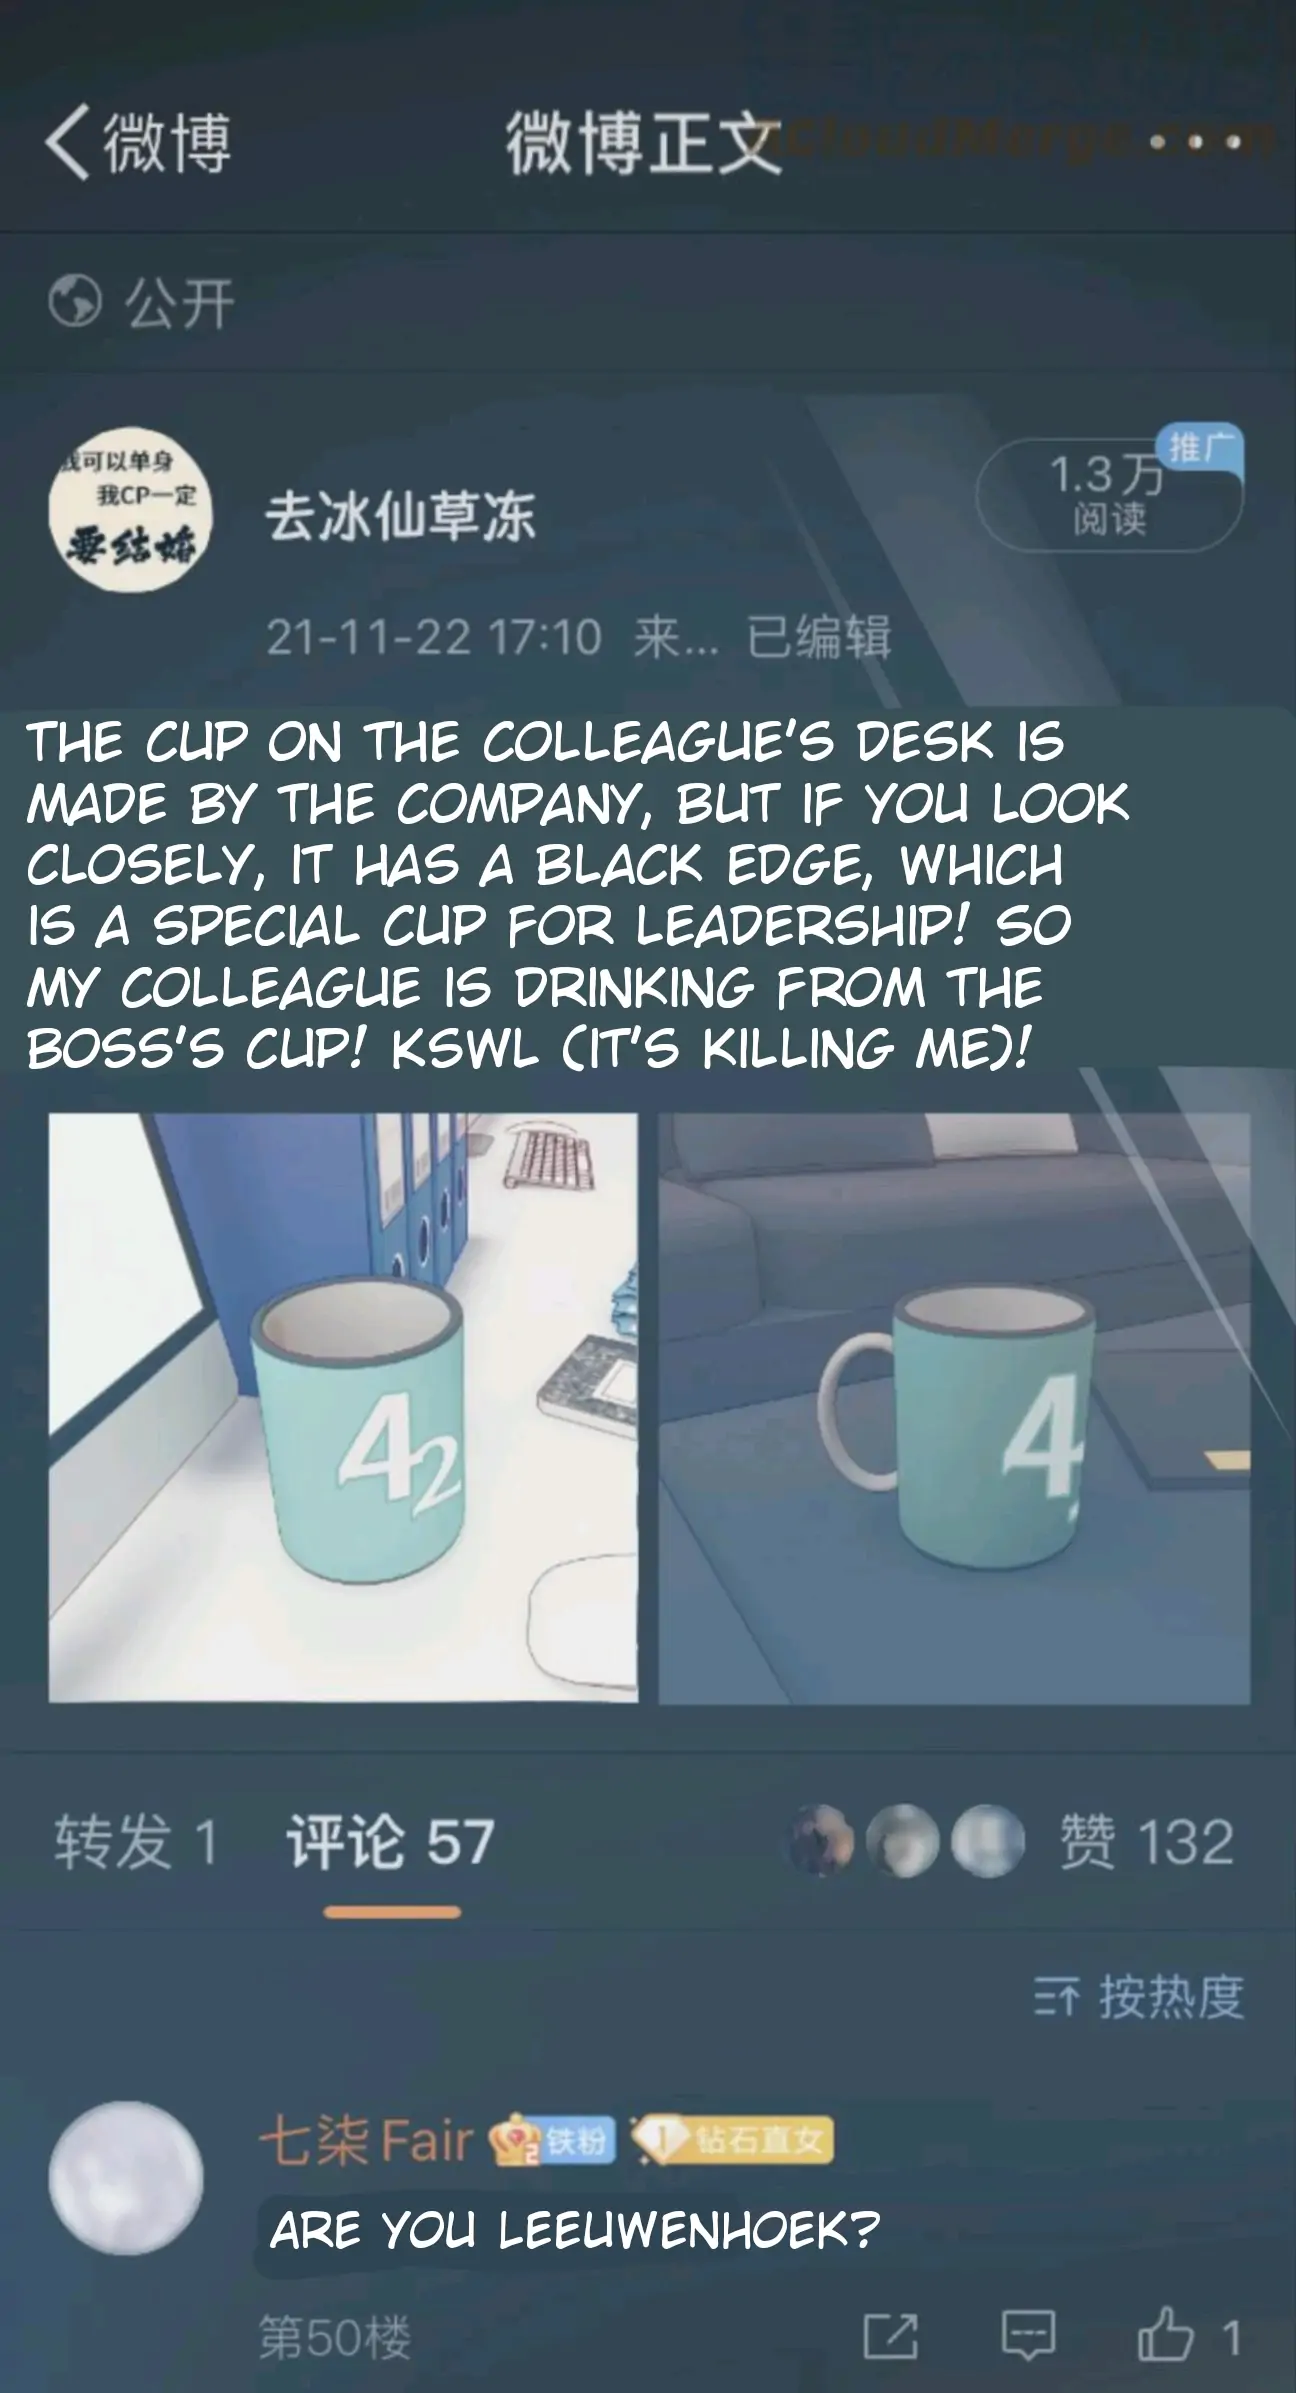View left mug photo with 42

[343, 1408]
